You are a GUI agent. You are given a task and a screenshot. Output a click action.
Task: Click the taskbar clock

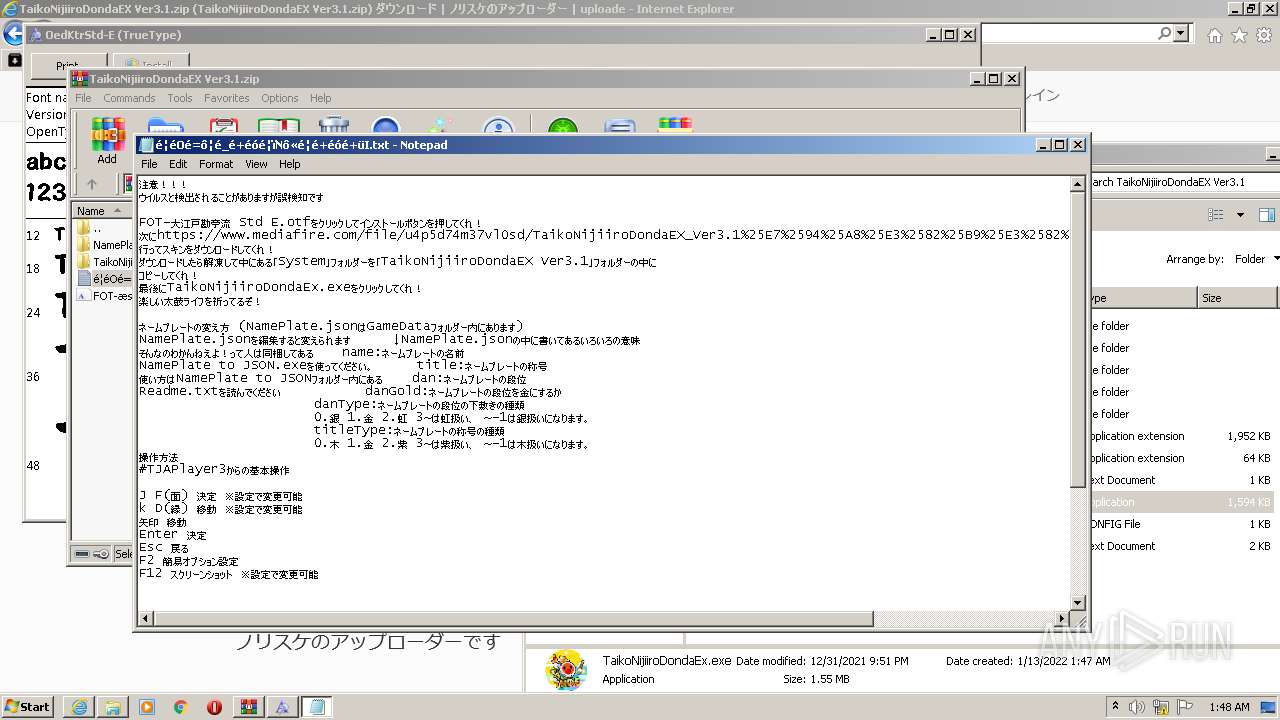click(x=1229, y=707)
